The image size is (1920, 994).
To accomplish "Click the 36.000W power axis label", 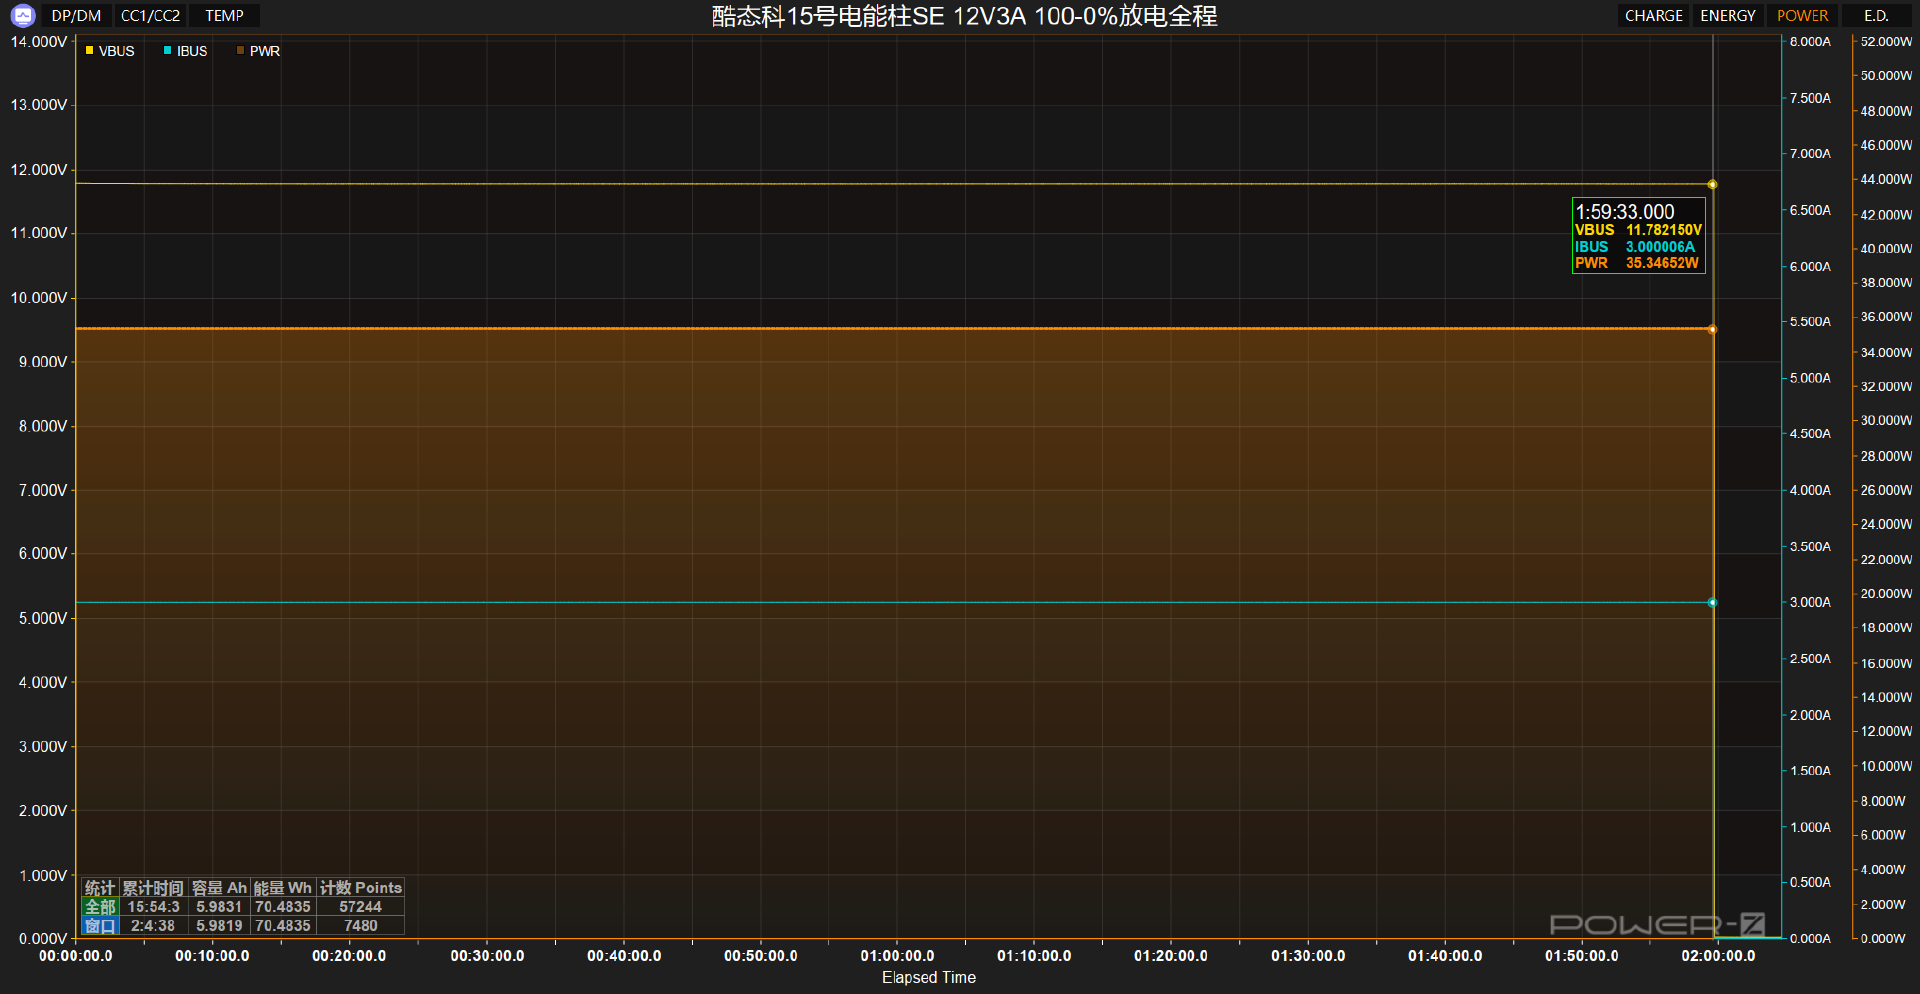I will pos(1886,317).
